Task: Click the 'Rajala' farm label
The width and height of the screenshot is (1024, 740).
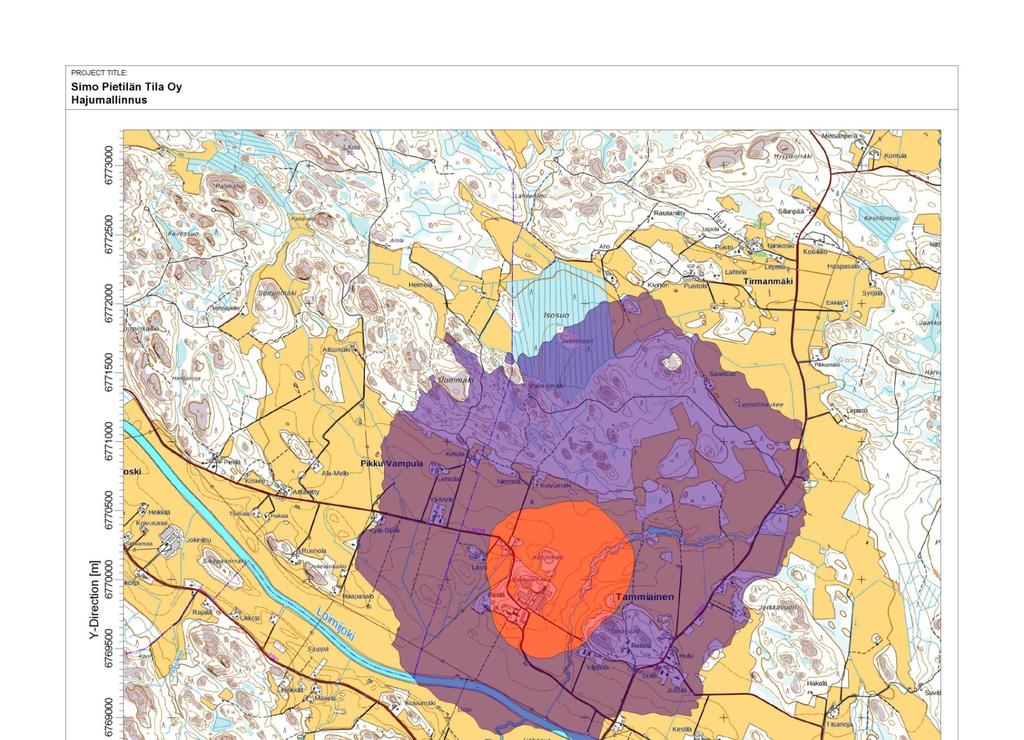Action: click(201, 612)
